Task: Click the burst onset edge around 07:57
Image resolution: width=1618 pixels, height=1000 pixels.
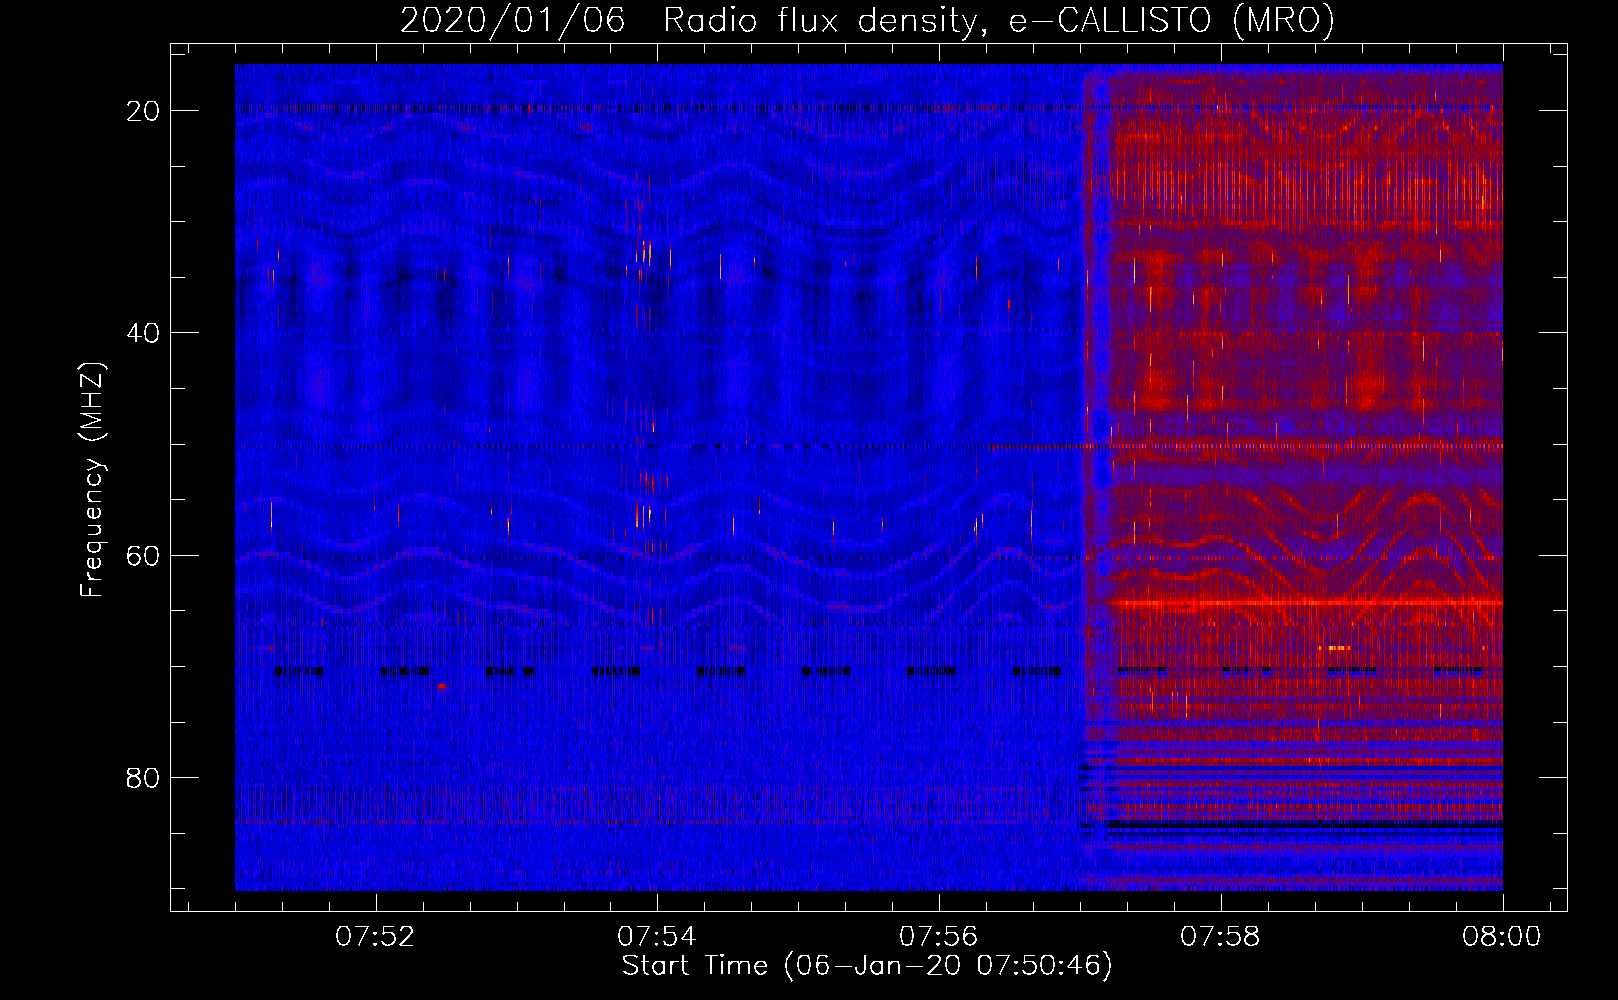Action: tap(1086, 477)
